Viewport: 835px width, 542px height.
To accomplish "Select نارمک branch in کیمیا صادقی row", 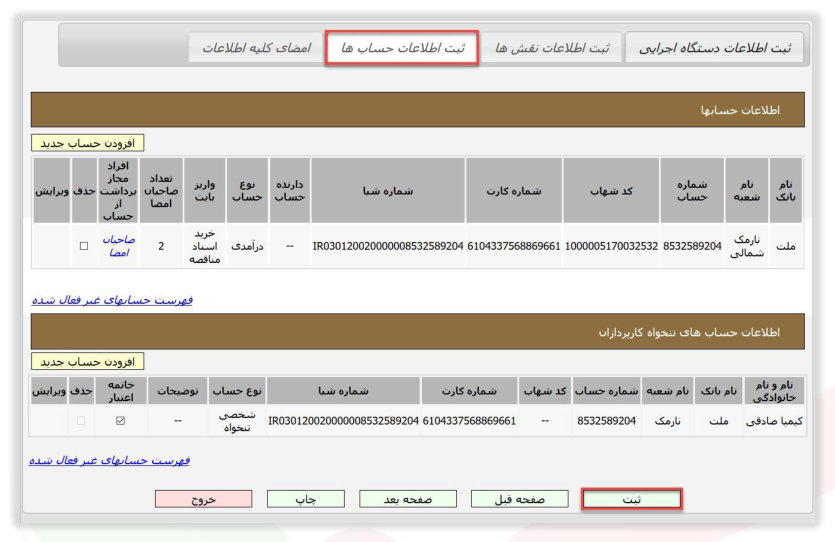I will pyautogui.click(x=668, y=421).
